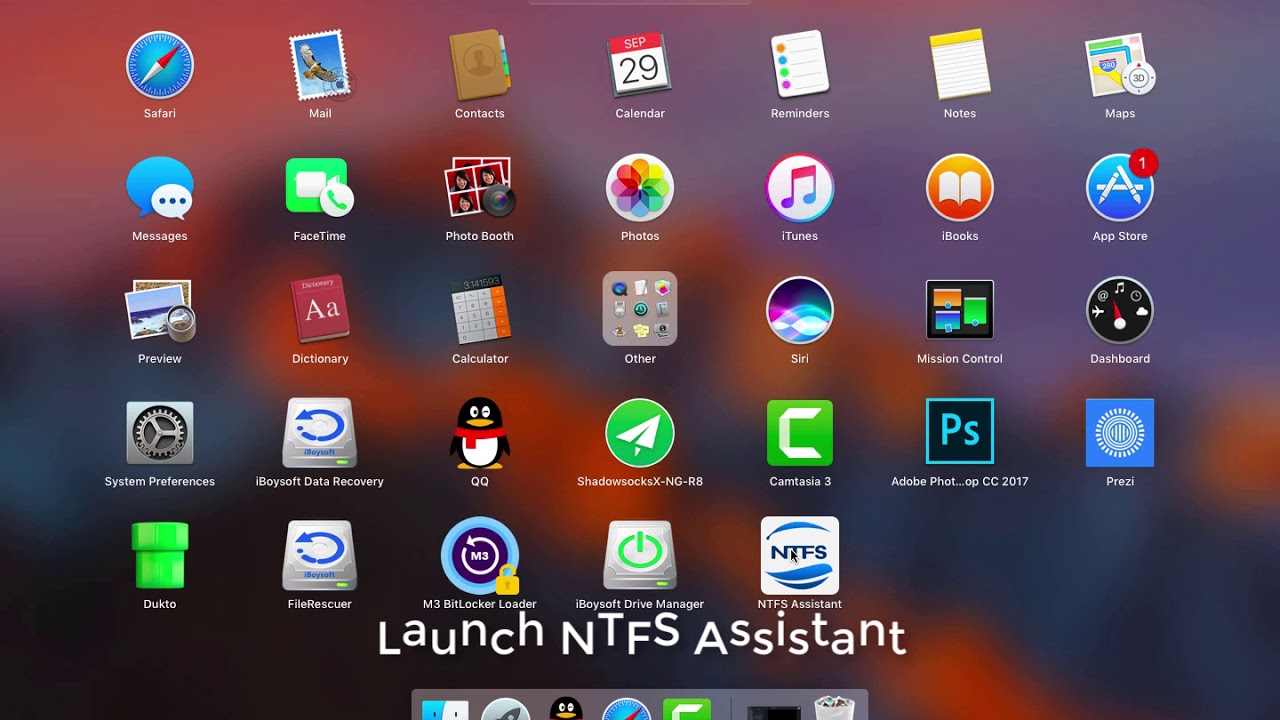Image resolution: width=1280 pixels, height=720 pixels.
Task: Open the Messages app
Action: (x=160, y=188)
